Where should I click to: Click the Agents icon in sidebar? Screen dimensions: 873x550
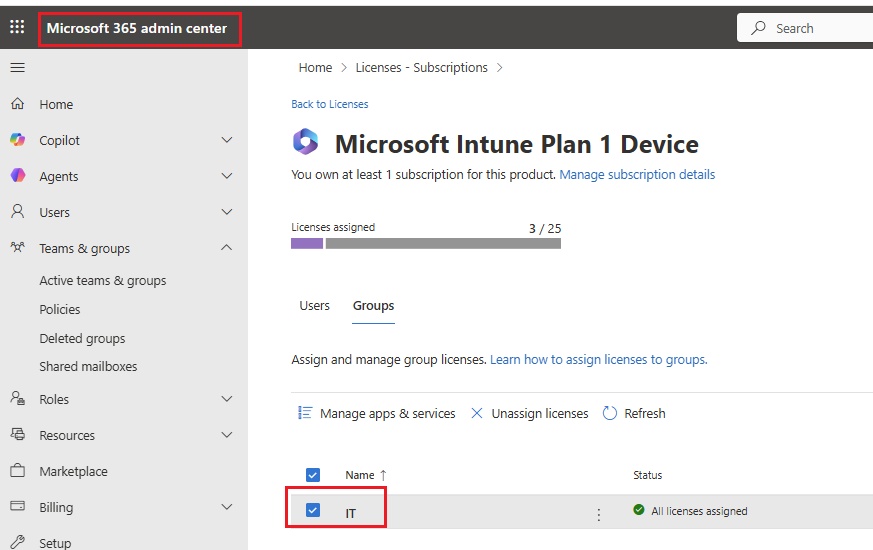tap(17, 176)
